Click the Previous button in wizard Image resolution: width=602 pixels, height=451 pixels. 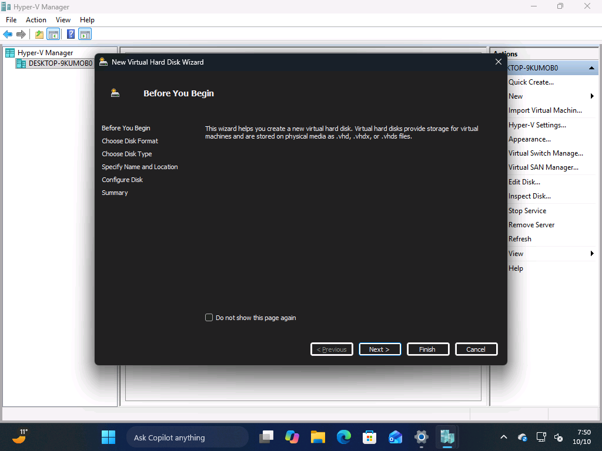(x=332, y=349)
